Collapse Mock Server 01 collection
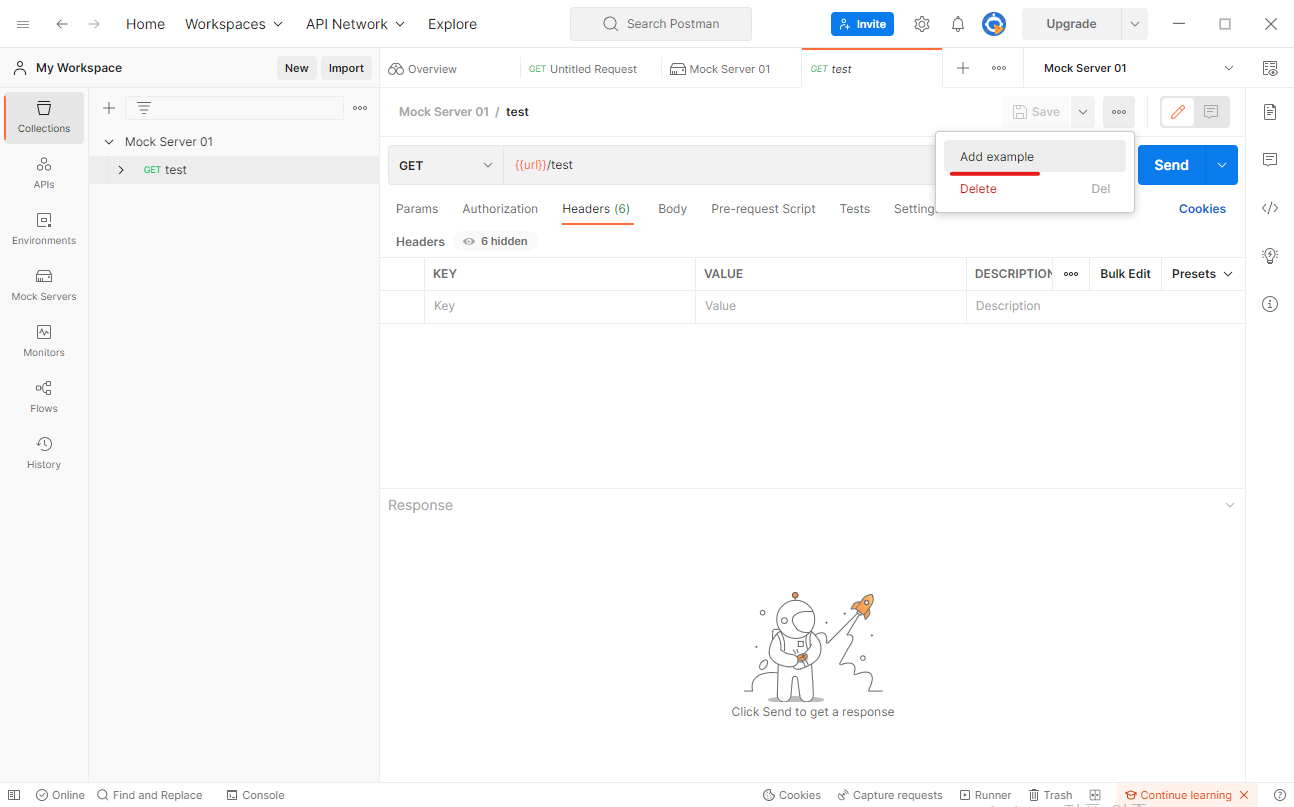This screenshot has width=1294, height=807. [109, 142]
